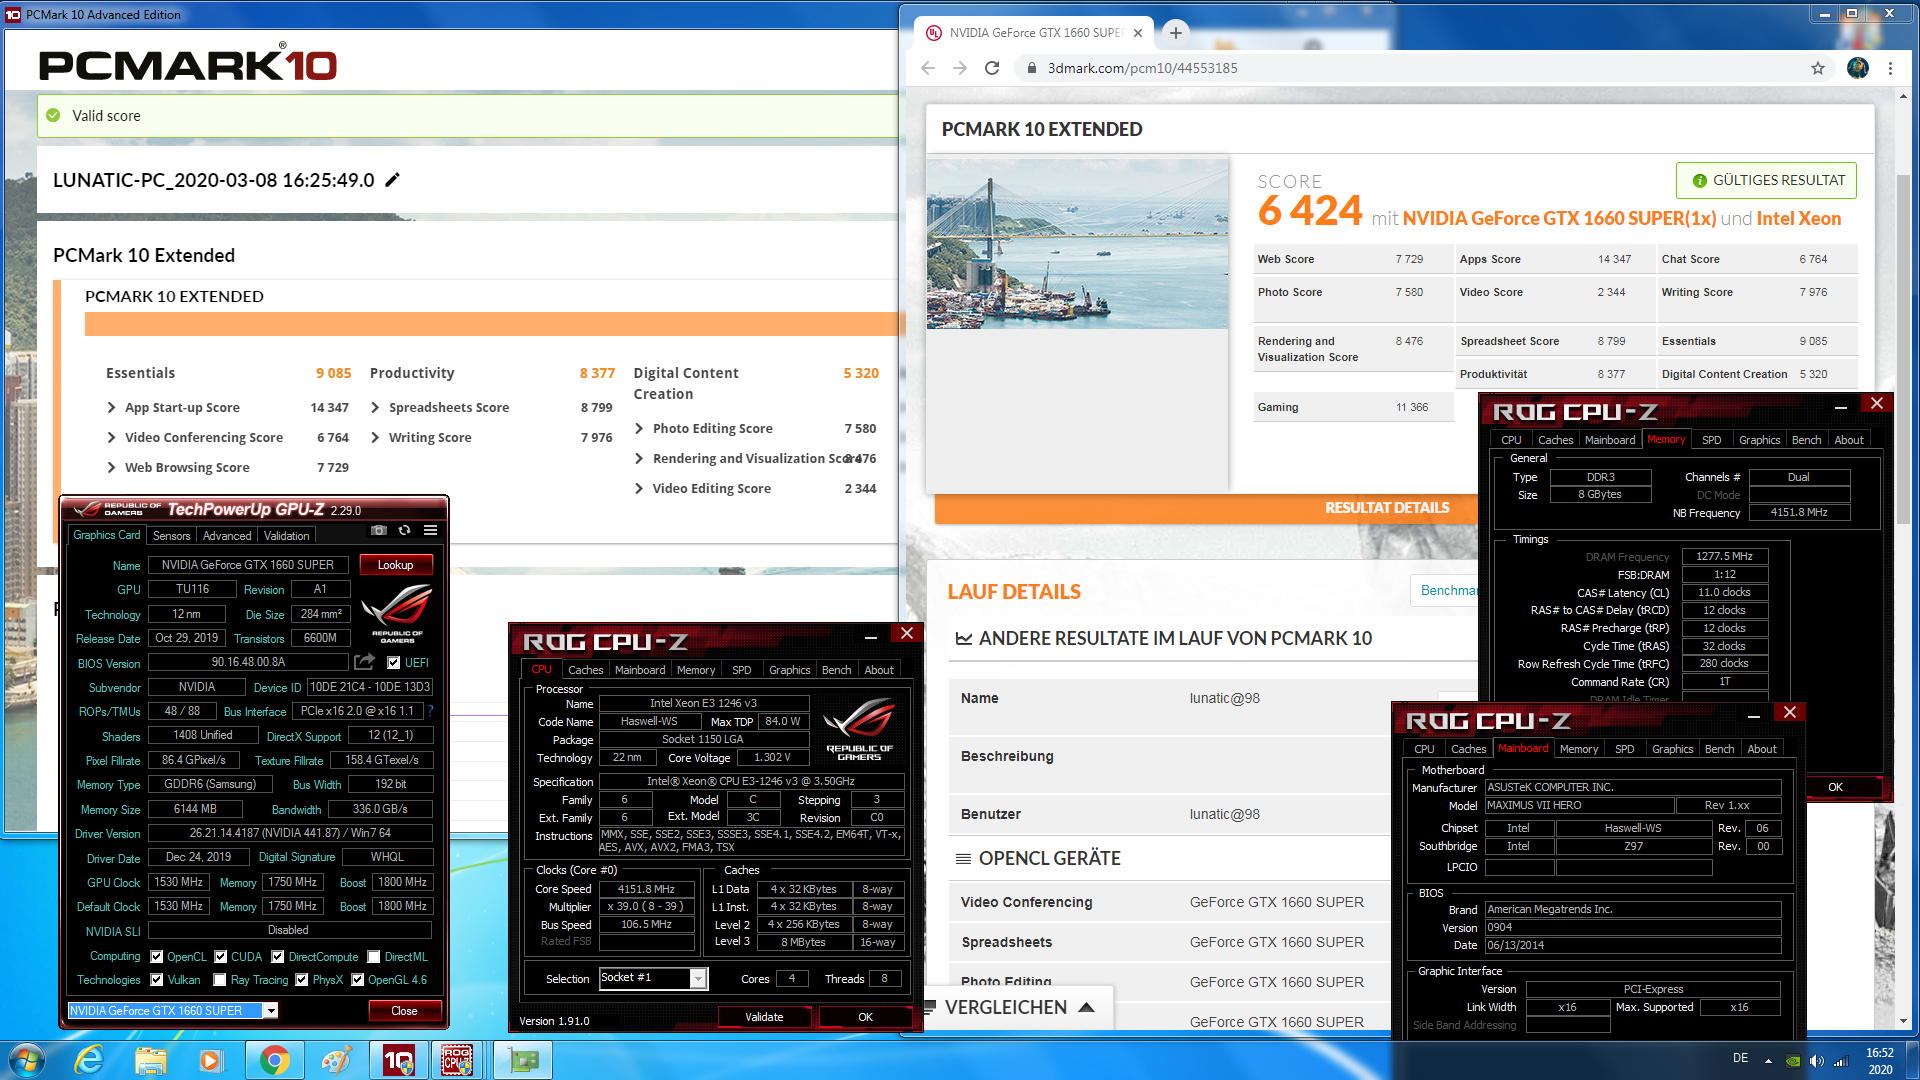The image size is (1920, 1080).
Task: Switch to the Validation tab in GPU-Z
Action: pyautogui.click(x=287, y=536)
